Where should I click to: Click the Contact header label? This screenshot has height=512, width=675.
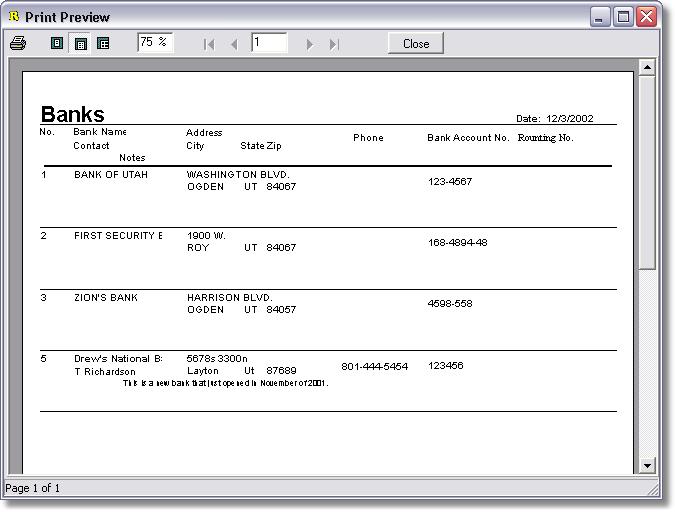(91, 146)
